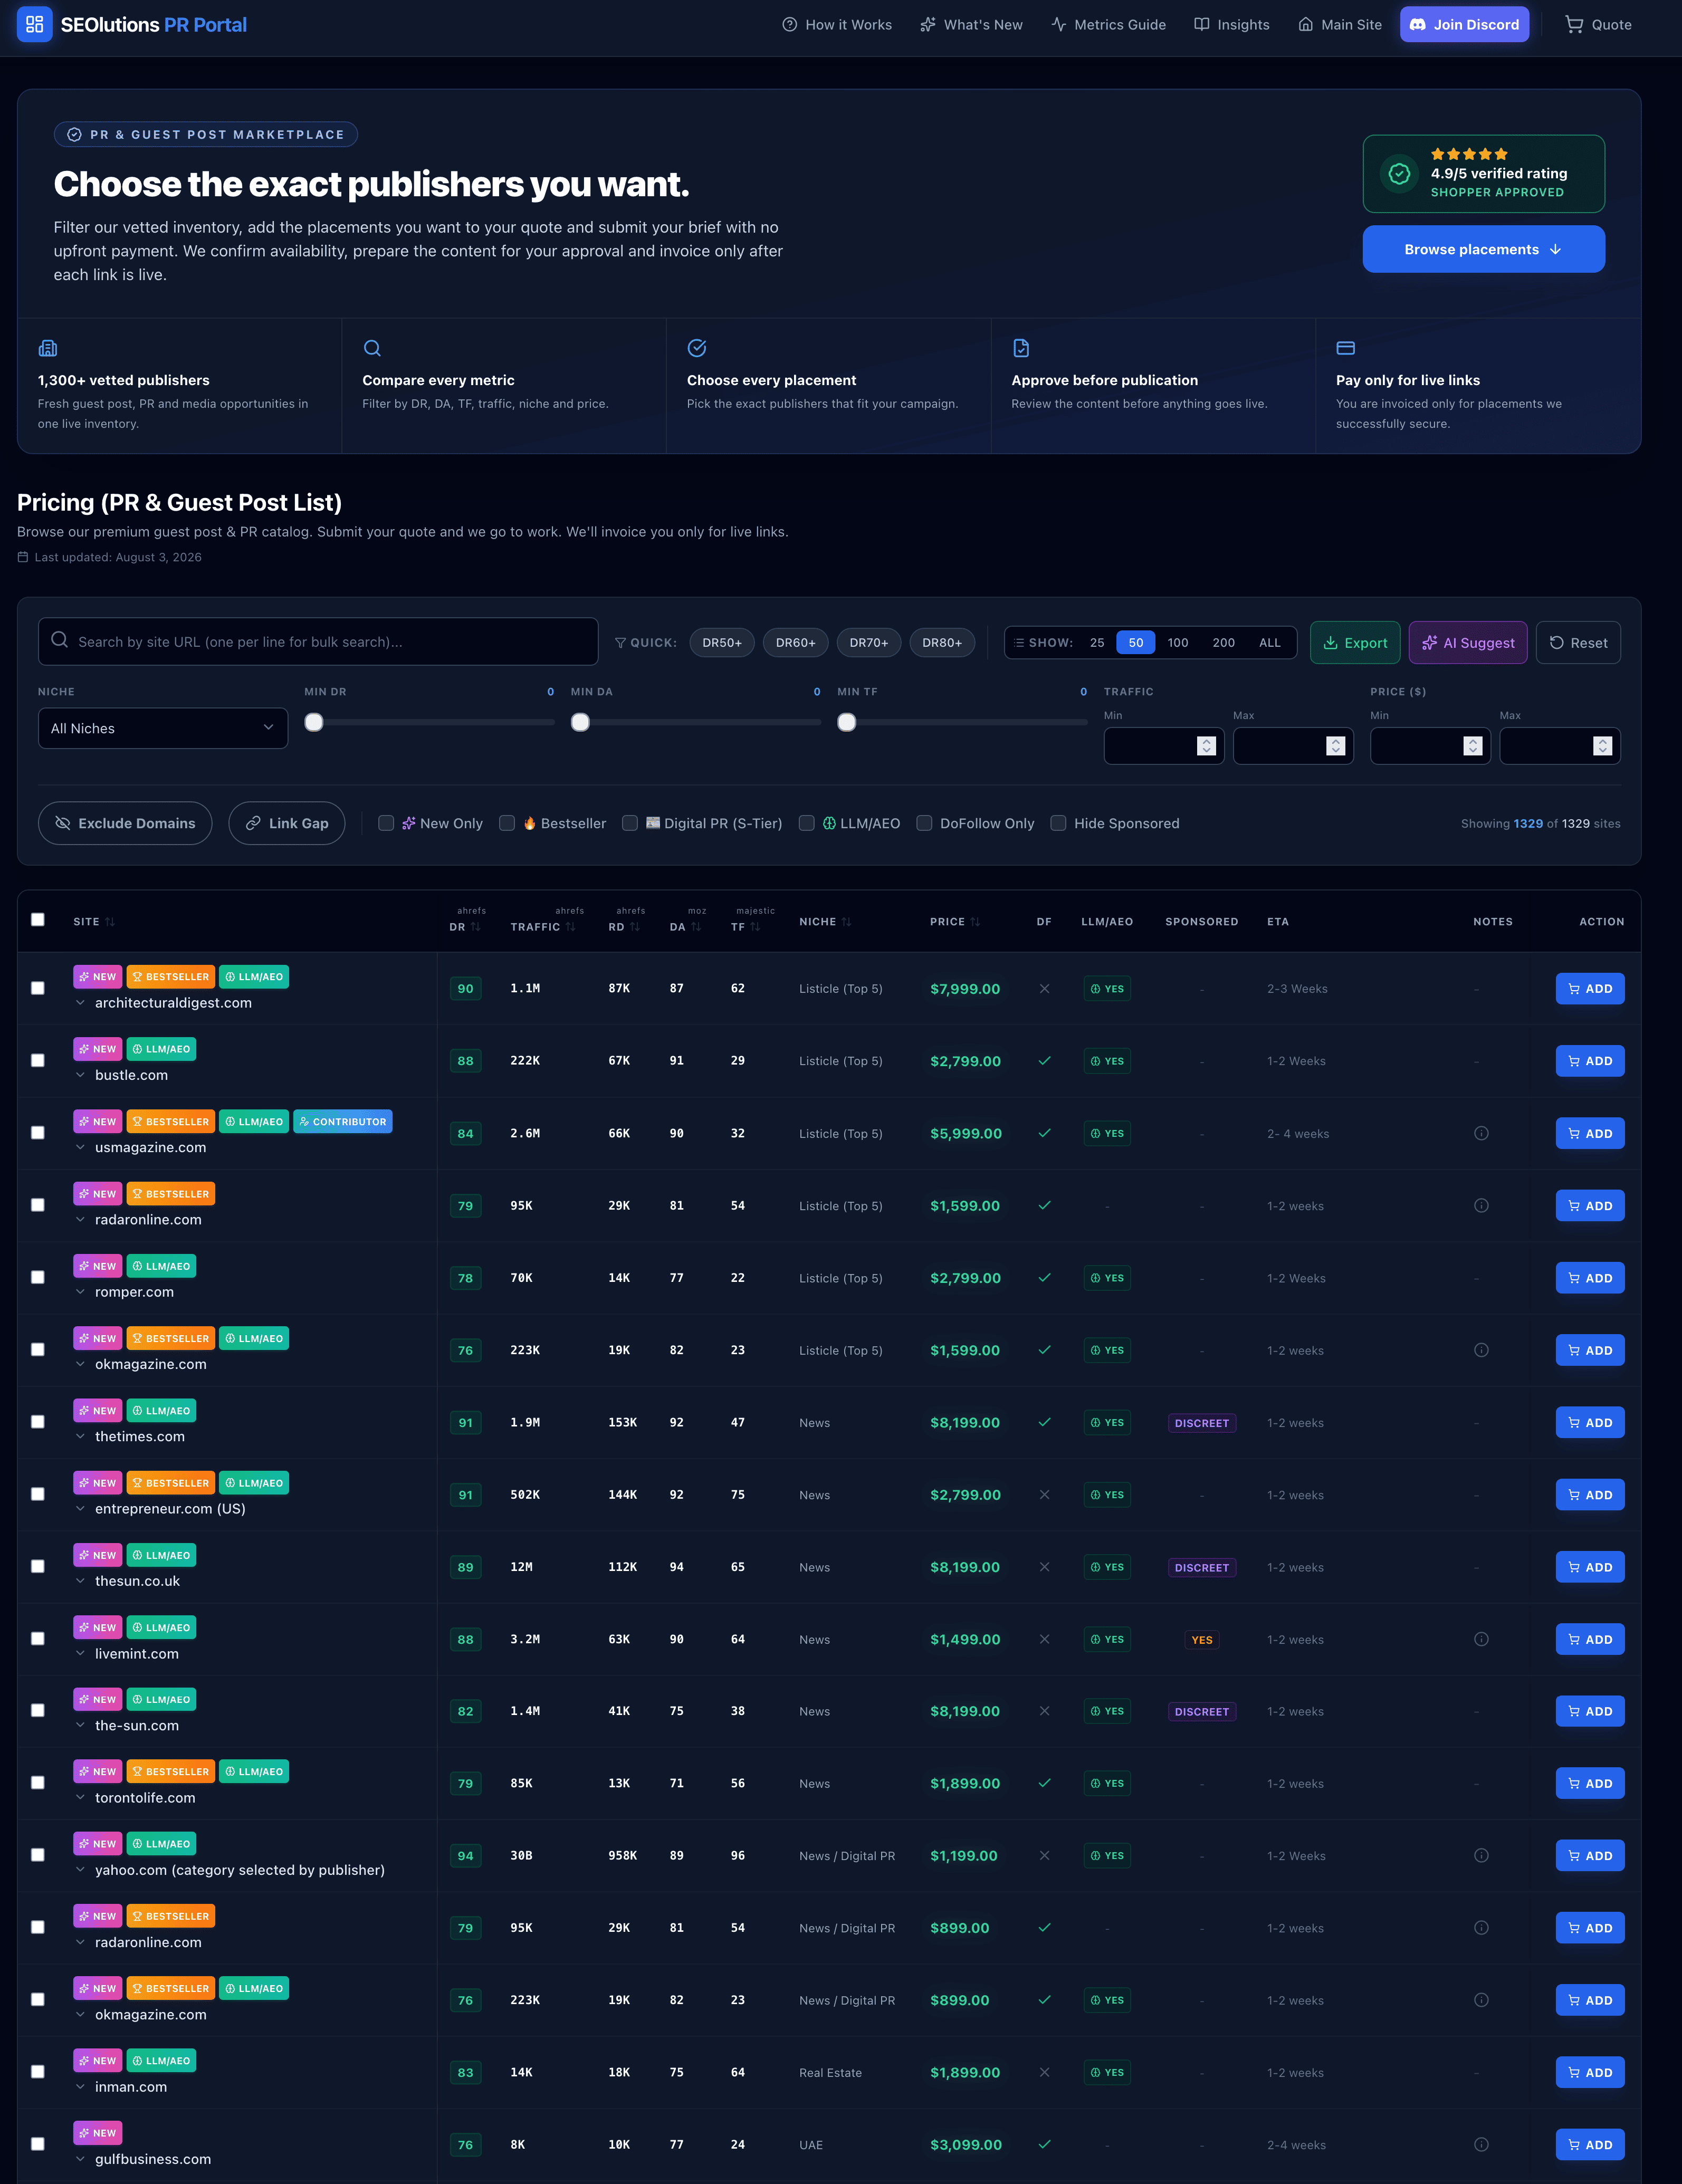Screen dimensions: 1682x2184
Task: Open the Metrics Guide
Action: [x=1108, y=25]
